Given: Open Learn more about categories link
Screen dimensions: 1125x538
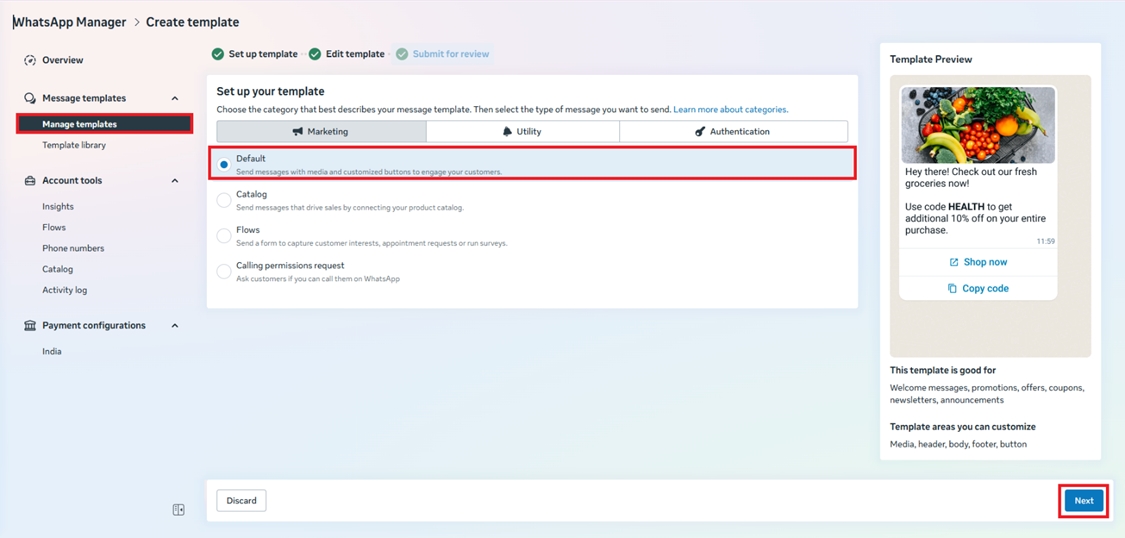Looking at the screenshot, I should tap(730, 109).
